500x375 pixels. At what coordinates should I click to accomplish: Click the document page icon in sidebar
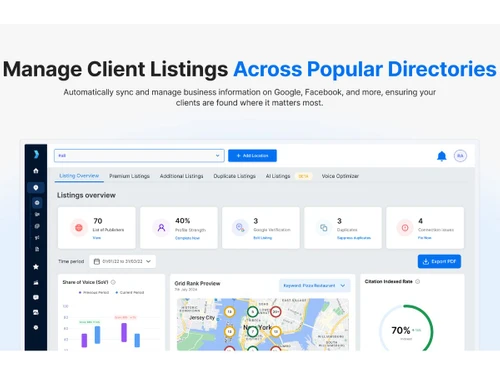point(37,249)
